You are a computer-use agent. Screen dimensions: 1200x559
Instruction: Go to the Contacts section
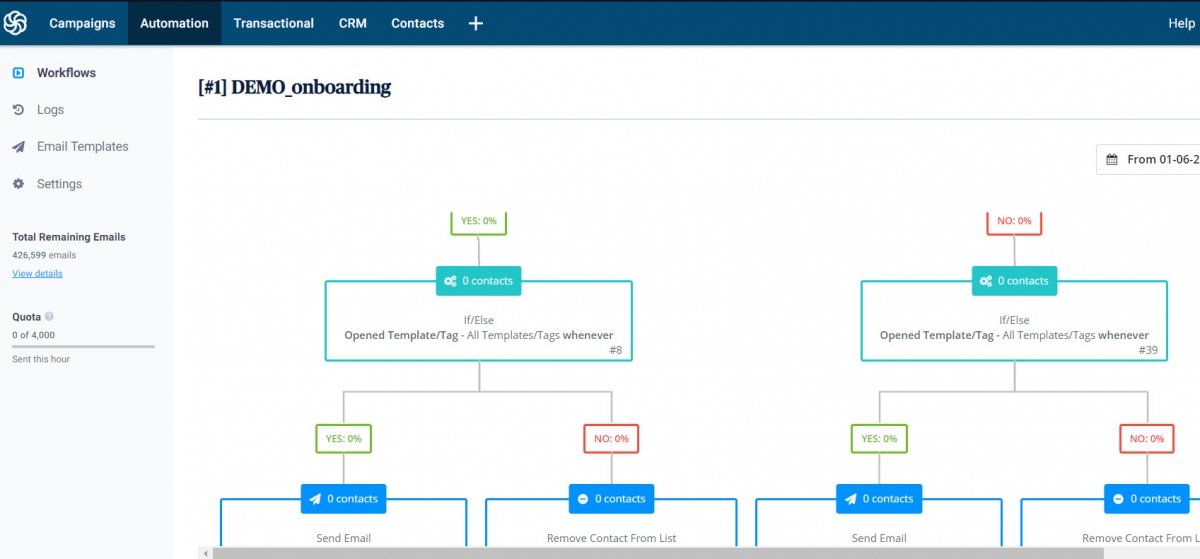tap(417, 23)
